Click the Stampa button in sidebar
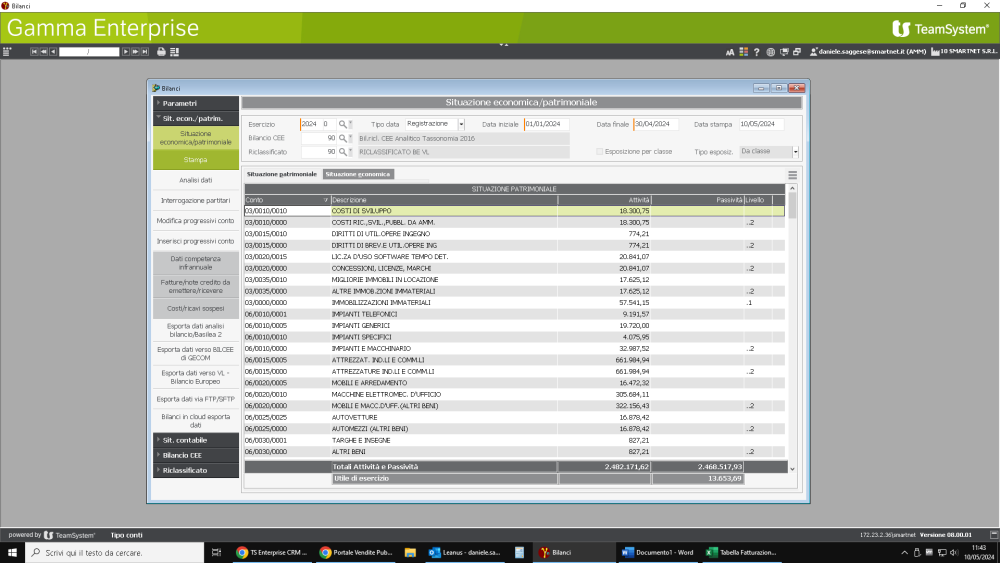Image resolution: width=1000 pixels, height=563 pixels. pos(196,160)
